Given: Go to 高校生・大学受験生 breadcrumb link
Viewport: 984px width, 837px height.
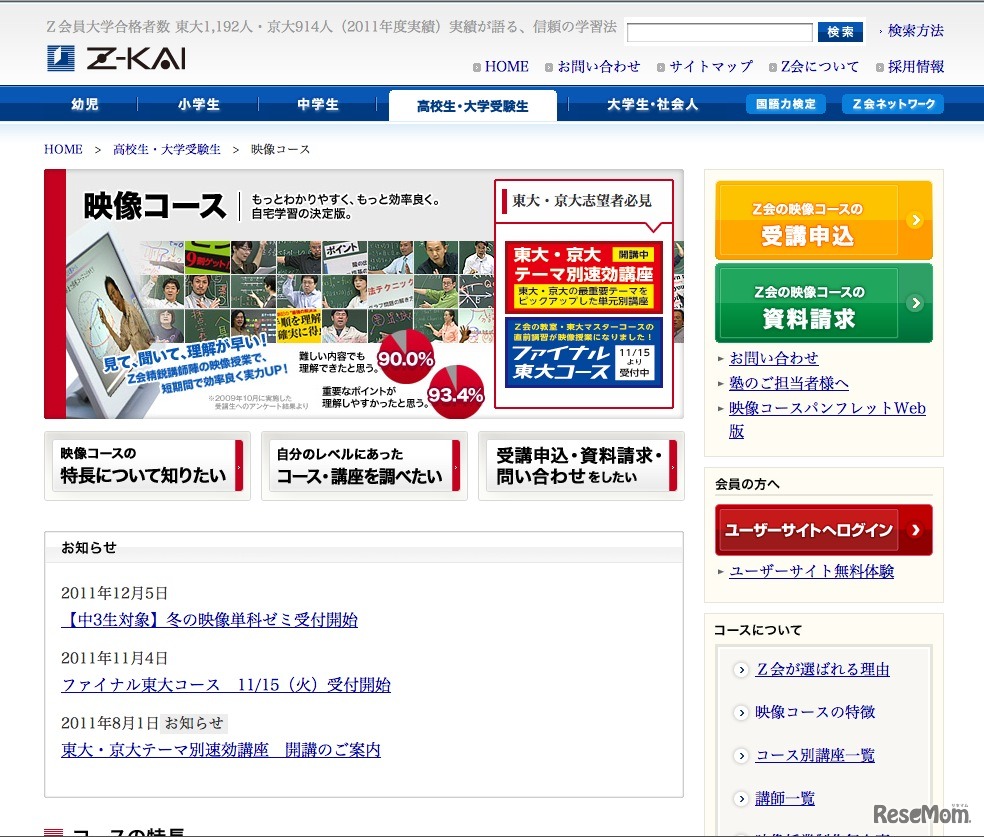Looking at the screenshot, I should [x=167, y=149].
